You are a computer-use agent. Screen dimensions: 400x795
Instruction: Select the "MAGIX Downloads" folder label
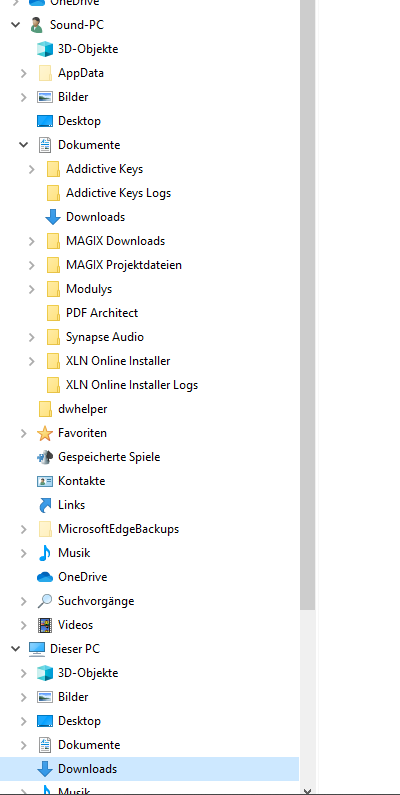(x=115, y=241)
